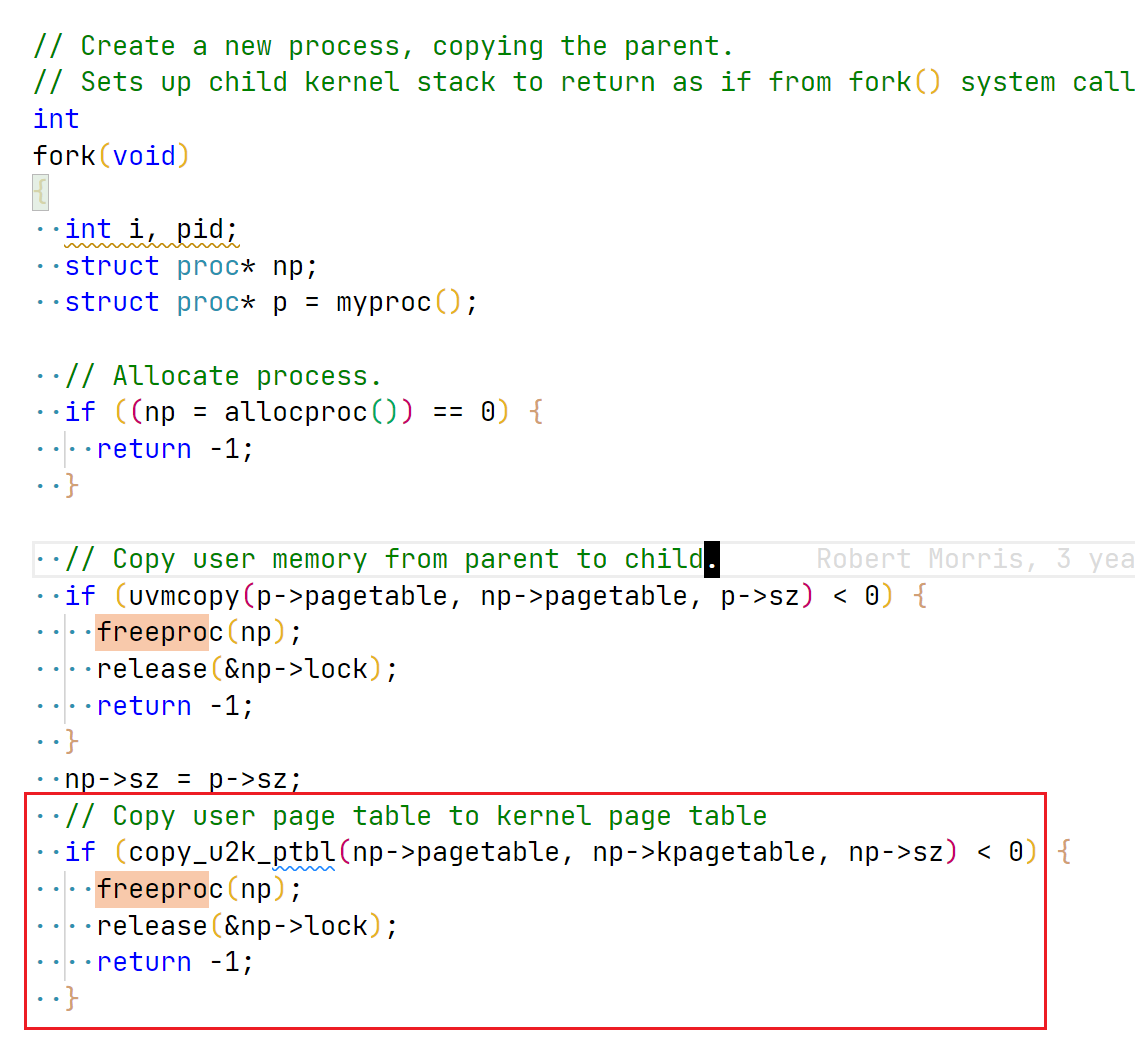This screenshot has height=1058, width=1135.
Task: Click the "Create a new process" comment line
Action: pyautogui.click(x=384, y=46)
